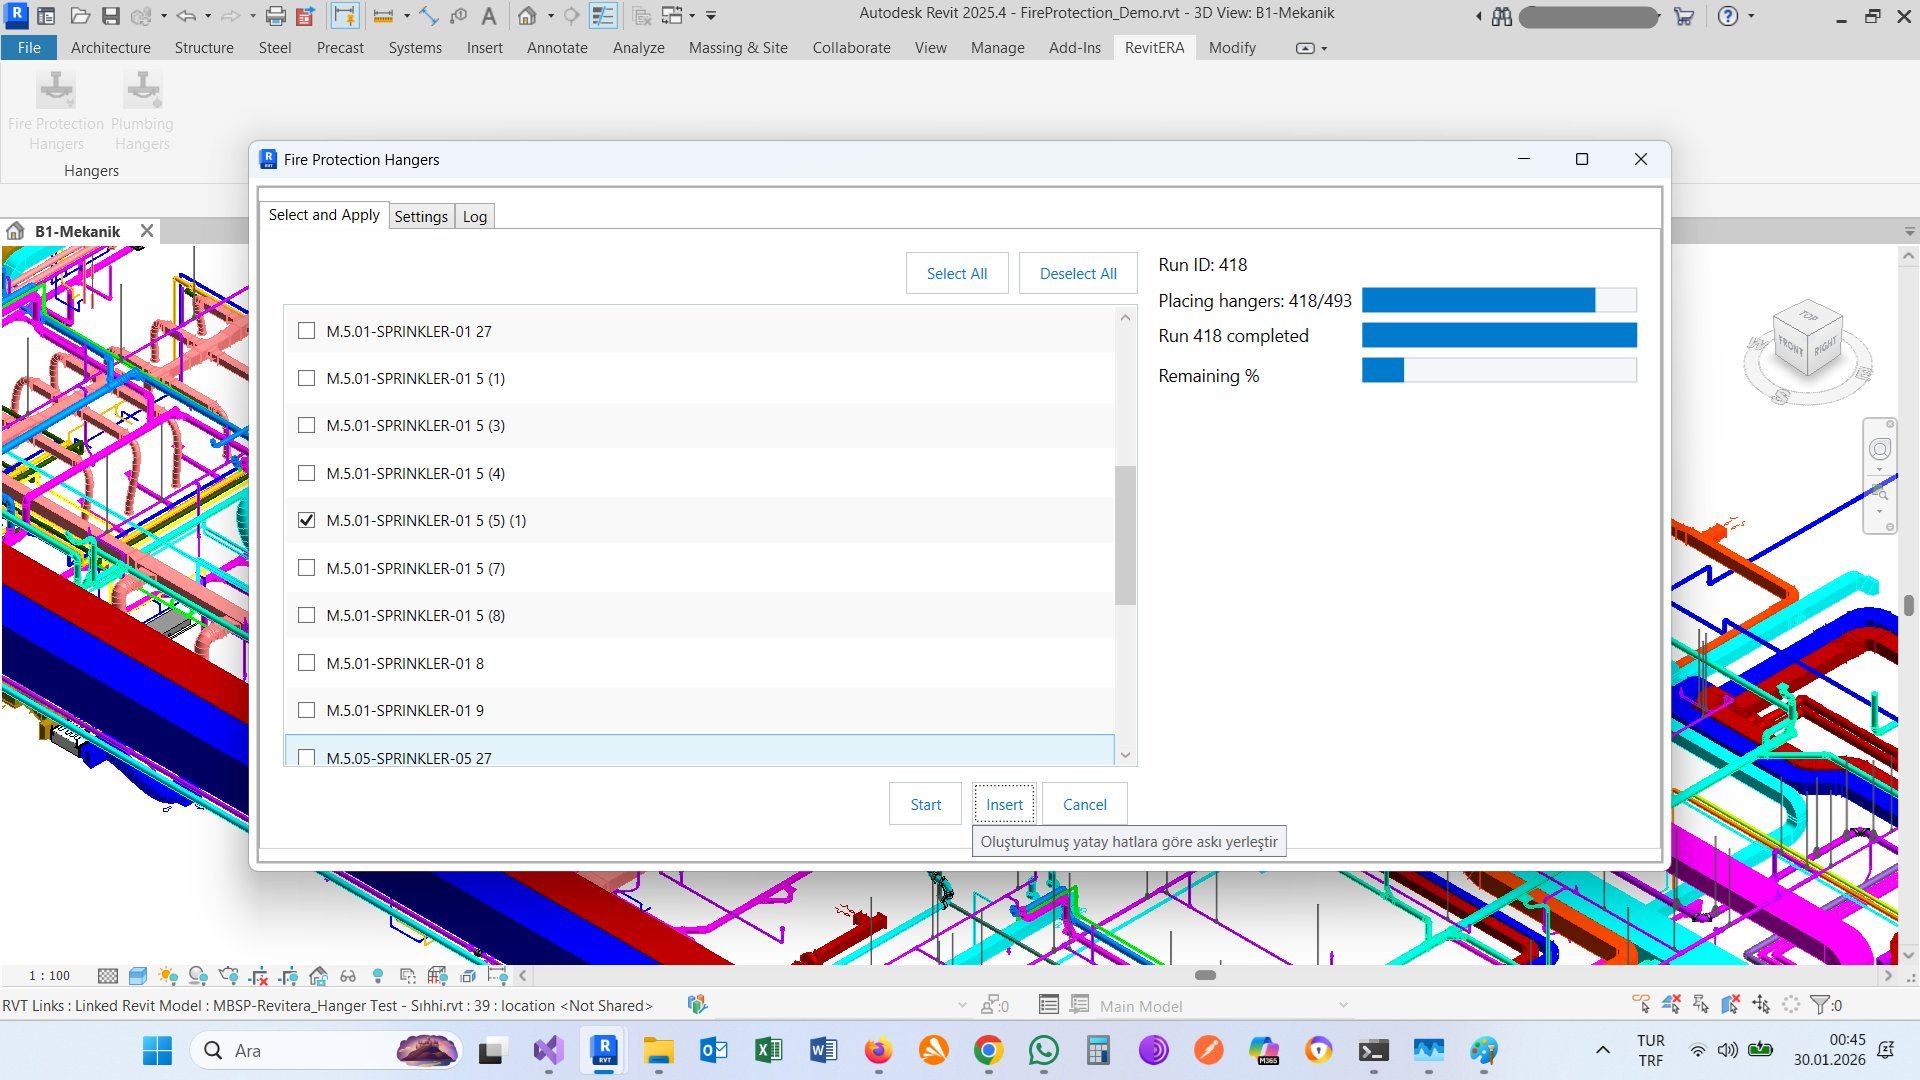Image resolution: width=1920 pixels, height=1080 pixels.
Task: Click the Save icon in quick access toolbar
Action: pos(111,16)
